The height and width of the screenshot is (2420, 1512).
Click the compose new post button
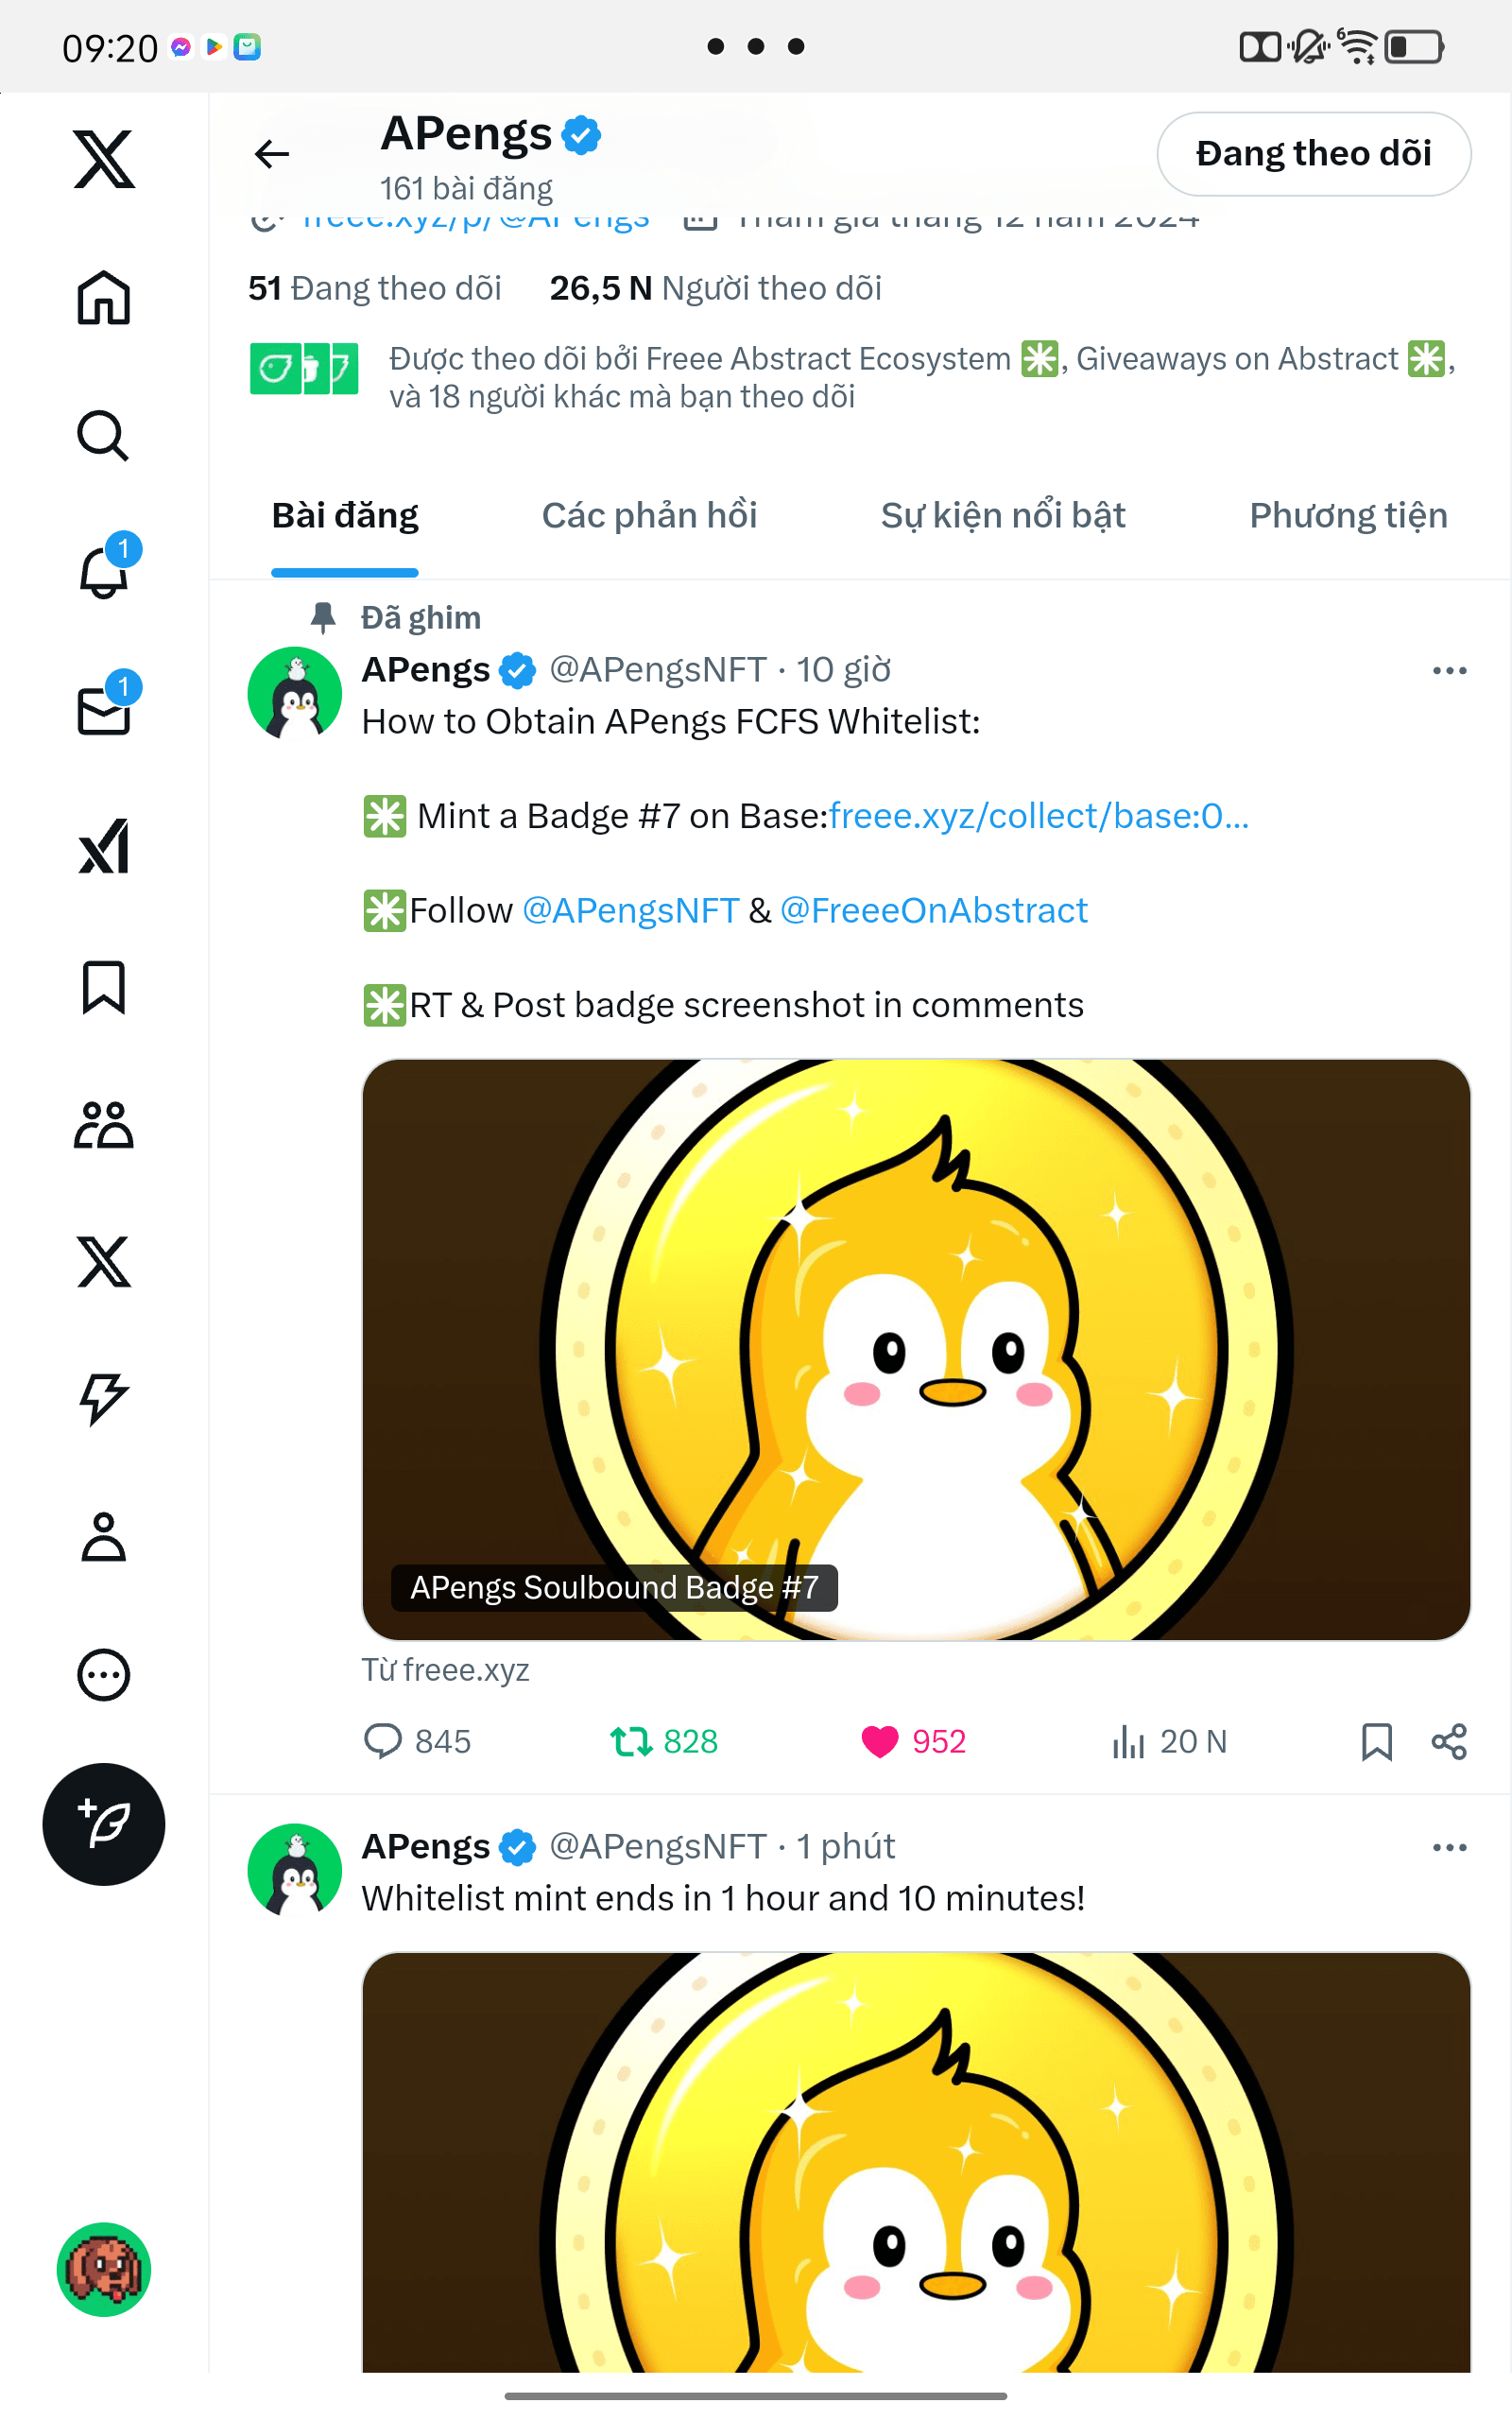(x=103, y=1824)
